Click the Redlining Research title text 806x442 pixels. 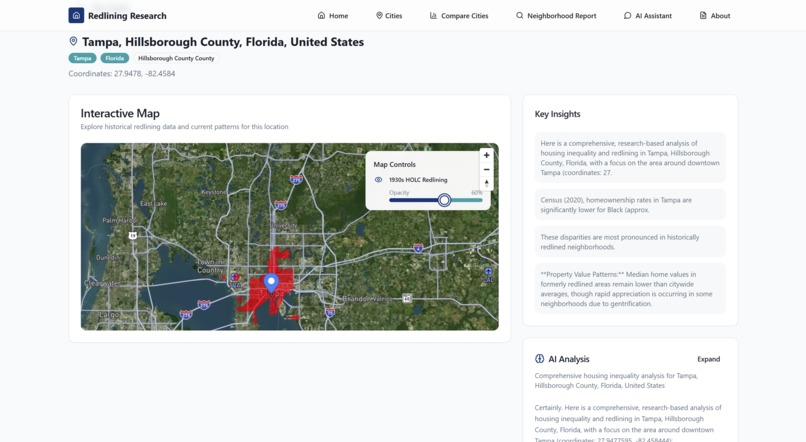[x=127, y=16]
